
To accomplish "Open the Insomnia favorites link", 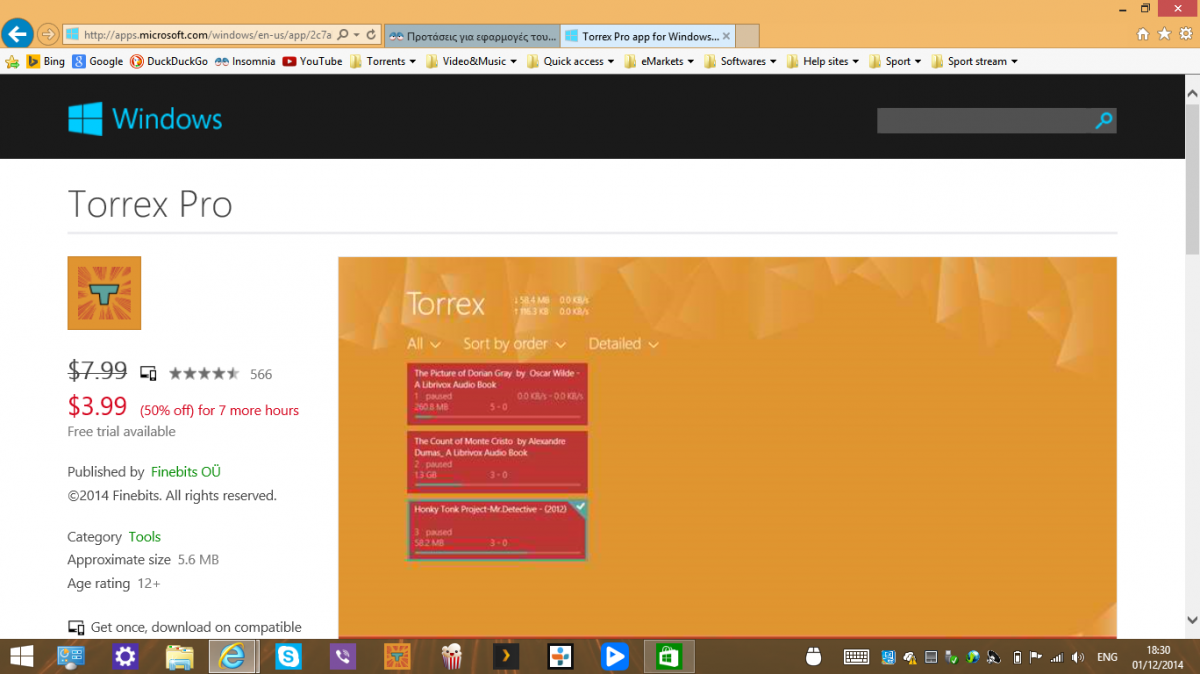I will pyautogui.click(x=244, y=61).
